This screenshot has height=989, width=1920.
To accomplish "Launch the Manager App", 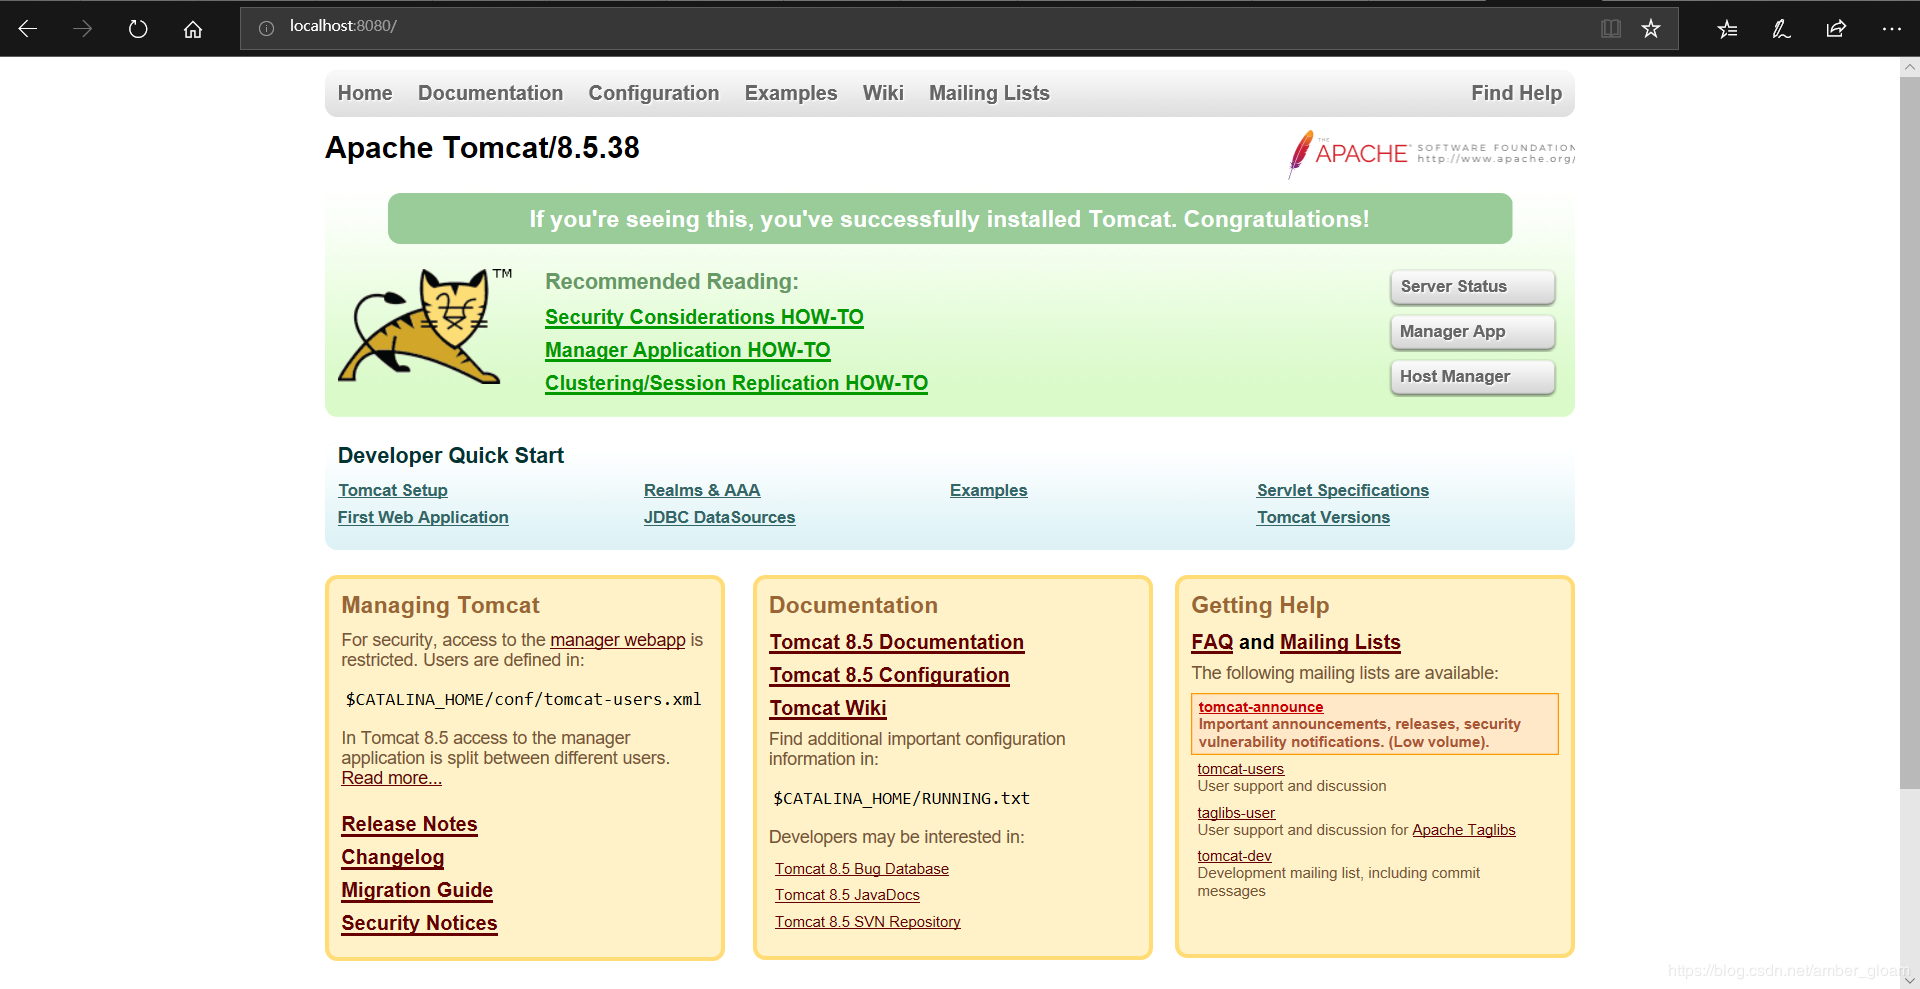I will point(1471,331).
